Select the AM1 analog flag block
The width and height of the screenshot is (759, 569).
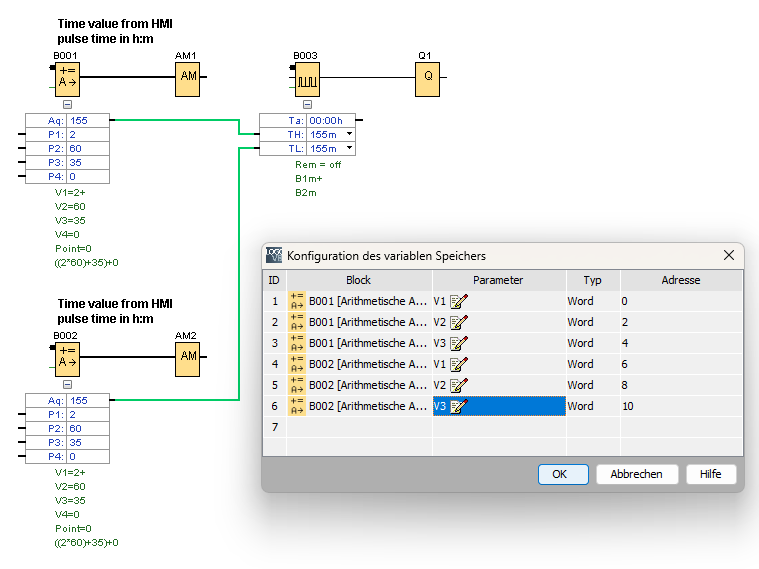click(x=188, y=77)
